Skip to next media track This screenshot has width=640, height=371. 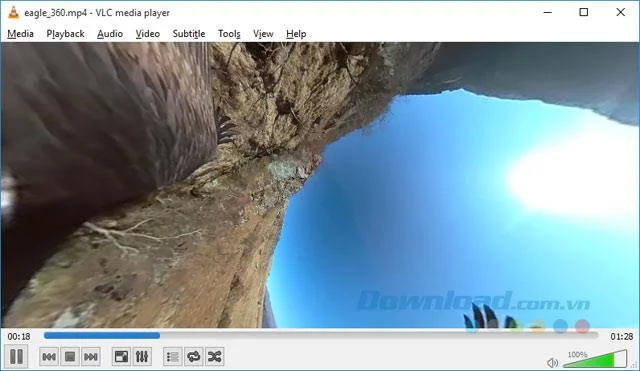pyautogui.click(x=91, y=357)
